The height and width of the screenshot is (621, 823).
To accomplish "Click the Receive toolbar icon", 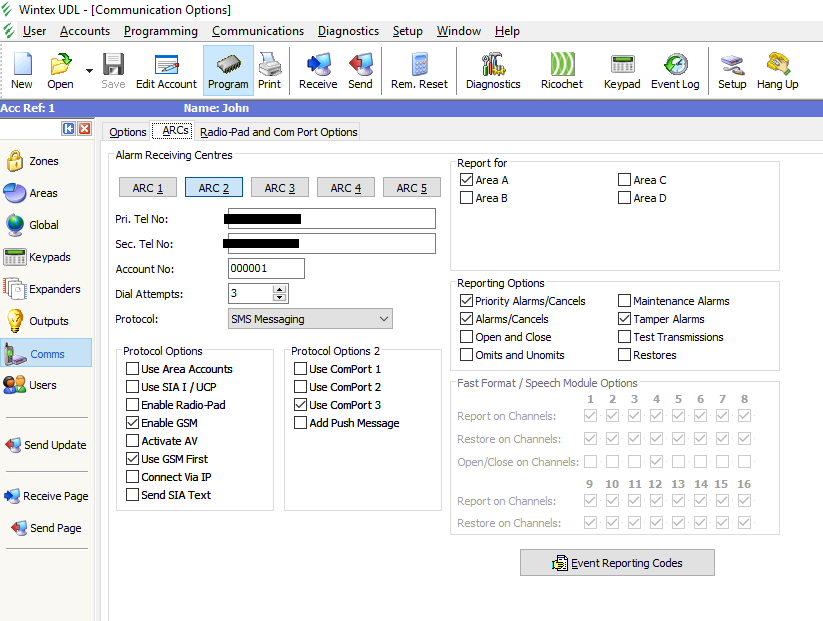I will (318, 72).
